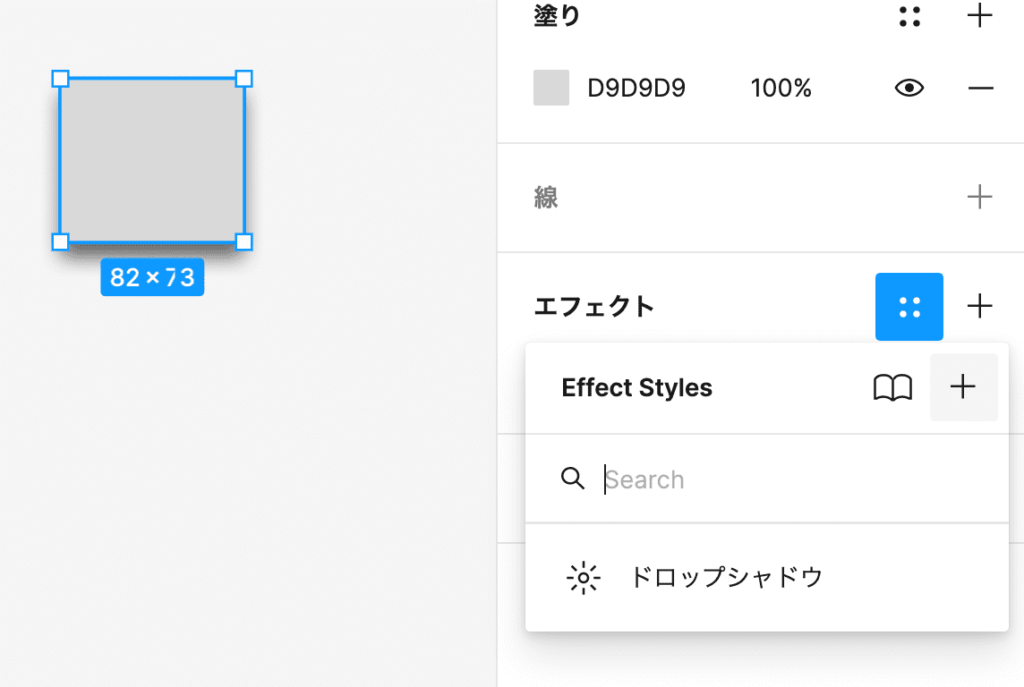
Task: Expand the 線 section header
Action: [546, 198]
